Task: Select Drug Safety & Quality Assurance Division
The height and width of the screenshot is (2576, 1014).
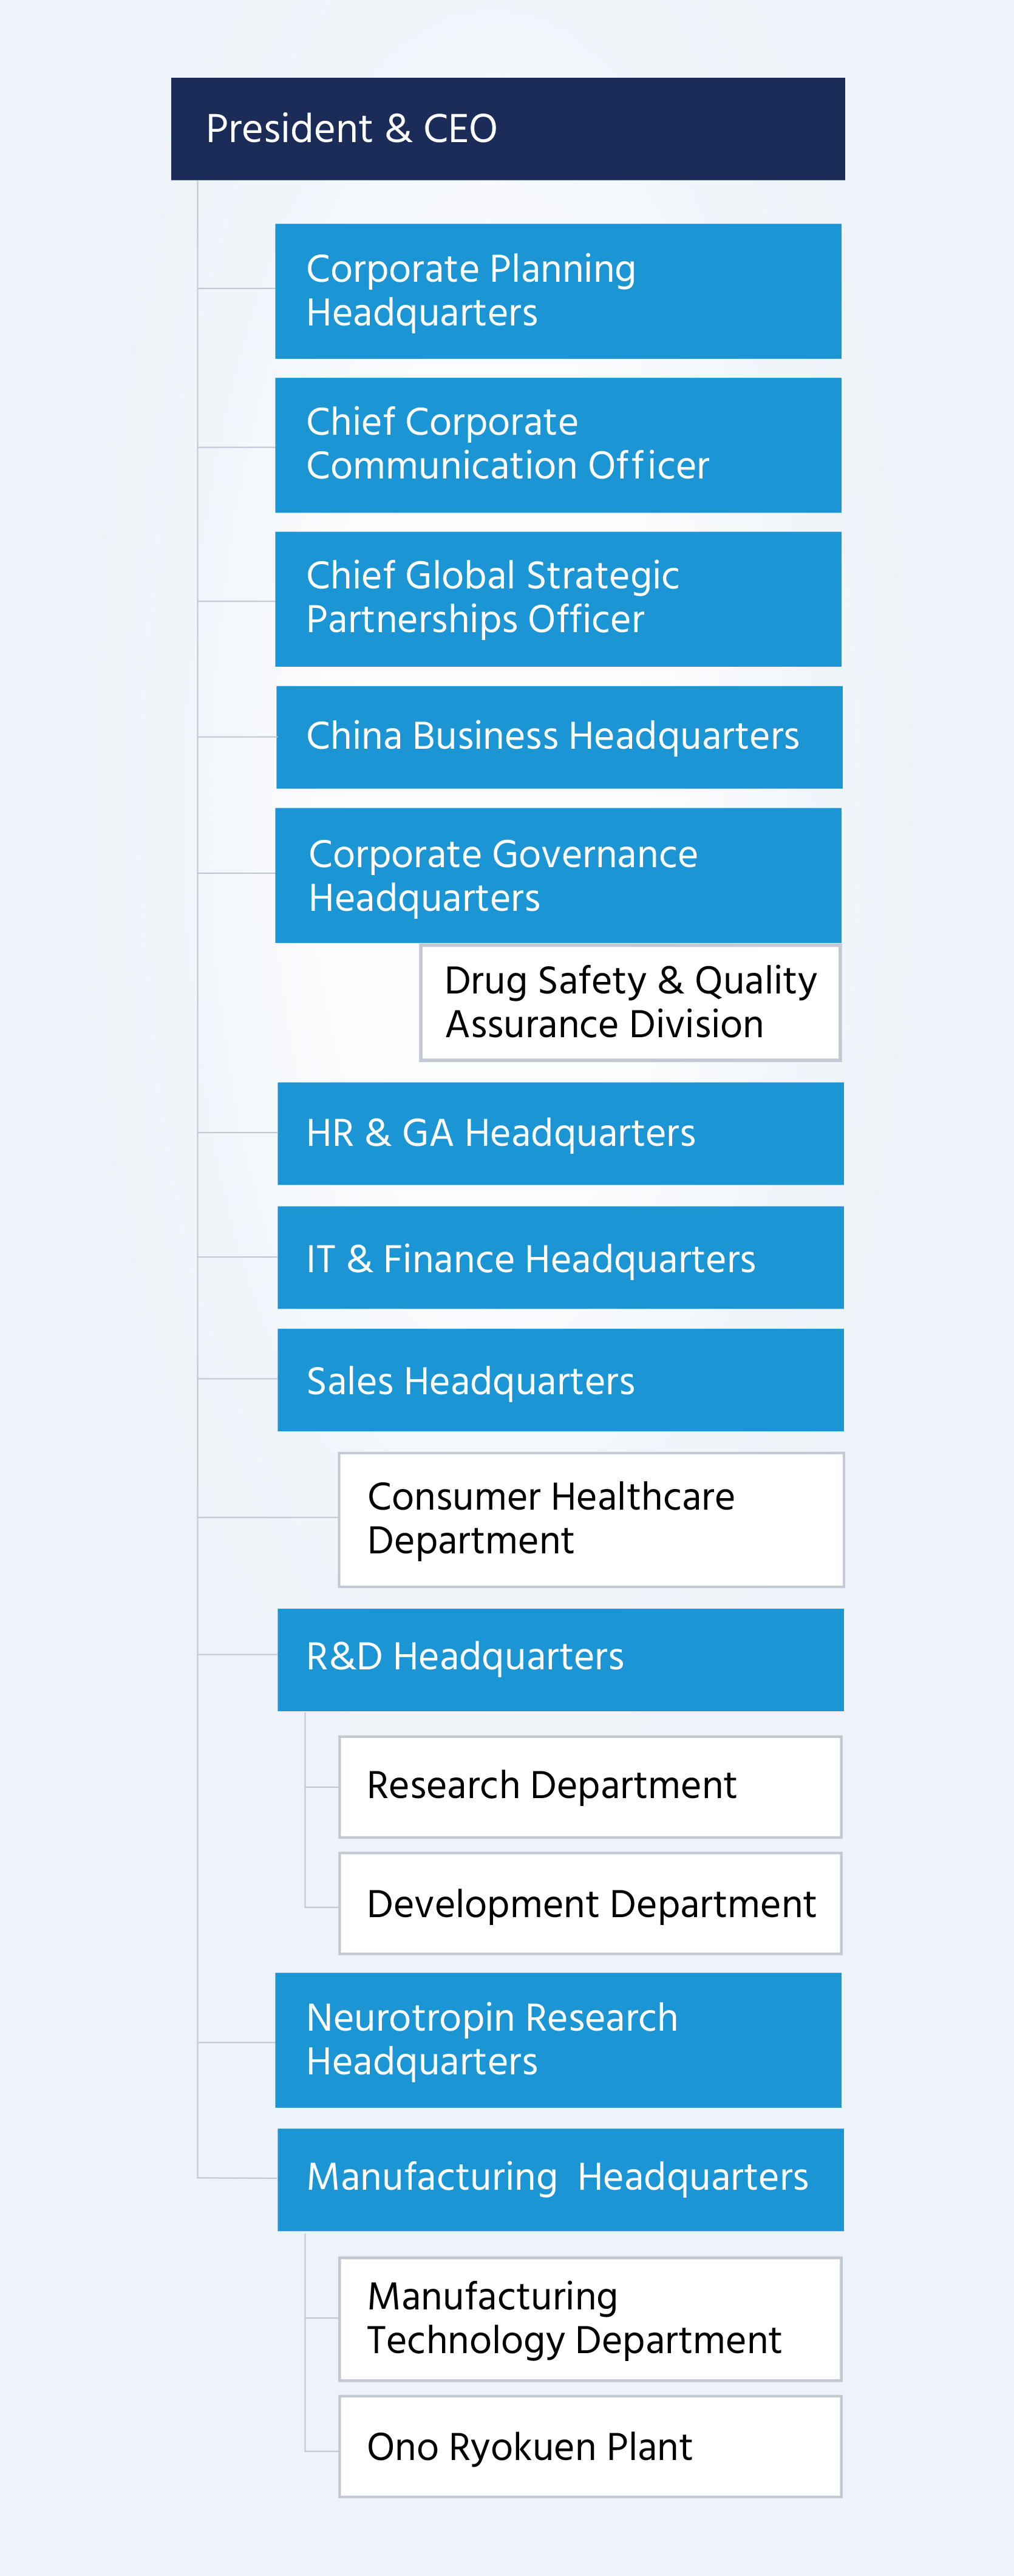Action: pyautogui.click(x=630, y=1003)
